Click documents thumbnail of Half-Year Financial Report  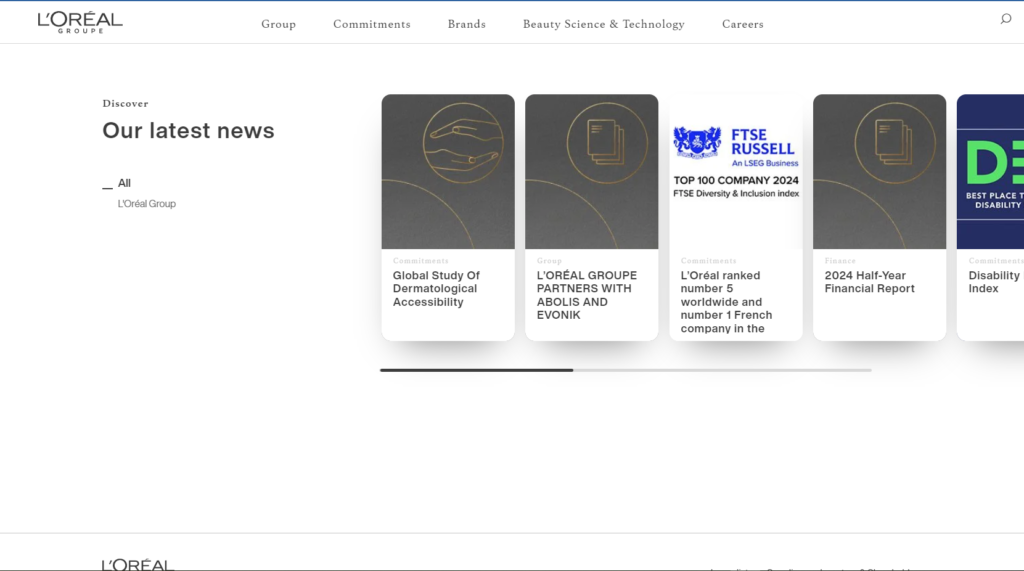(x=880, y=171)
